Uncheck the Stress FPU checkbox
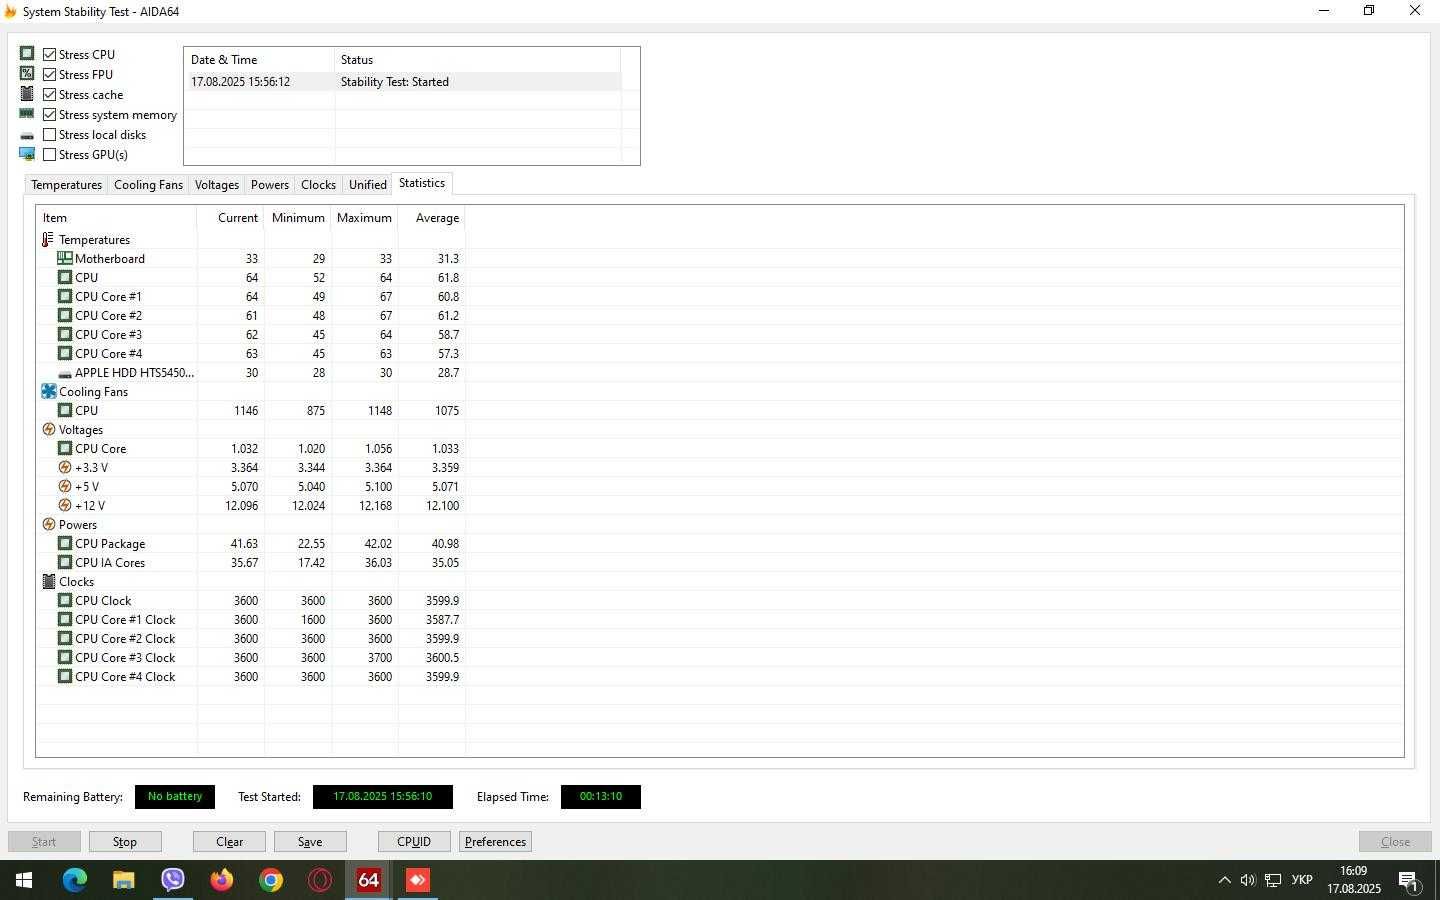This screenshot has height=900, width=1440. (x=50, y=74)
